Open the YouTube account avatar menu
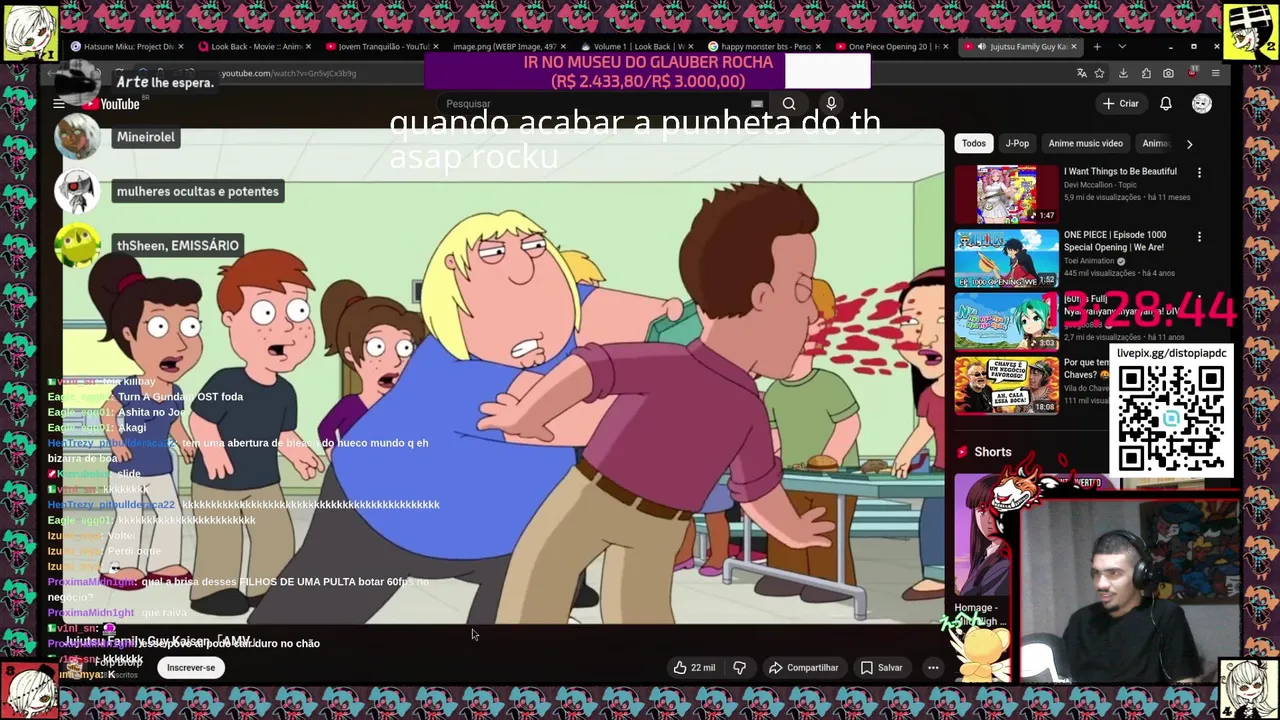 click(1202, 104)
